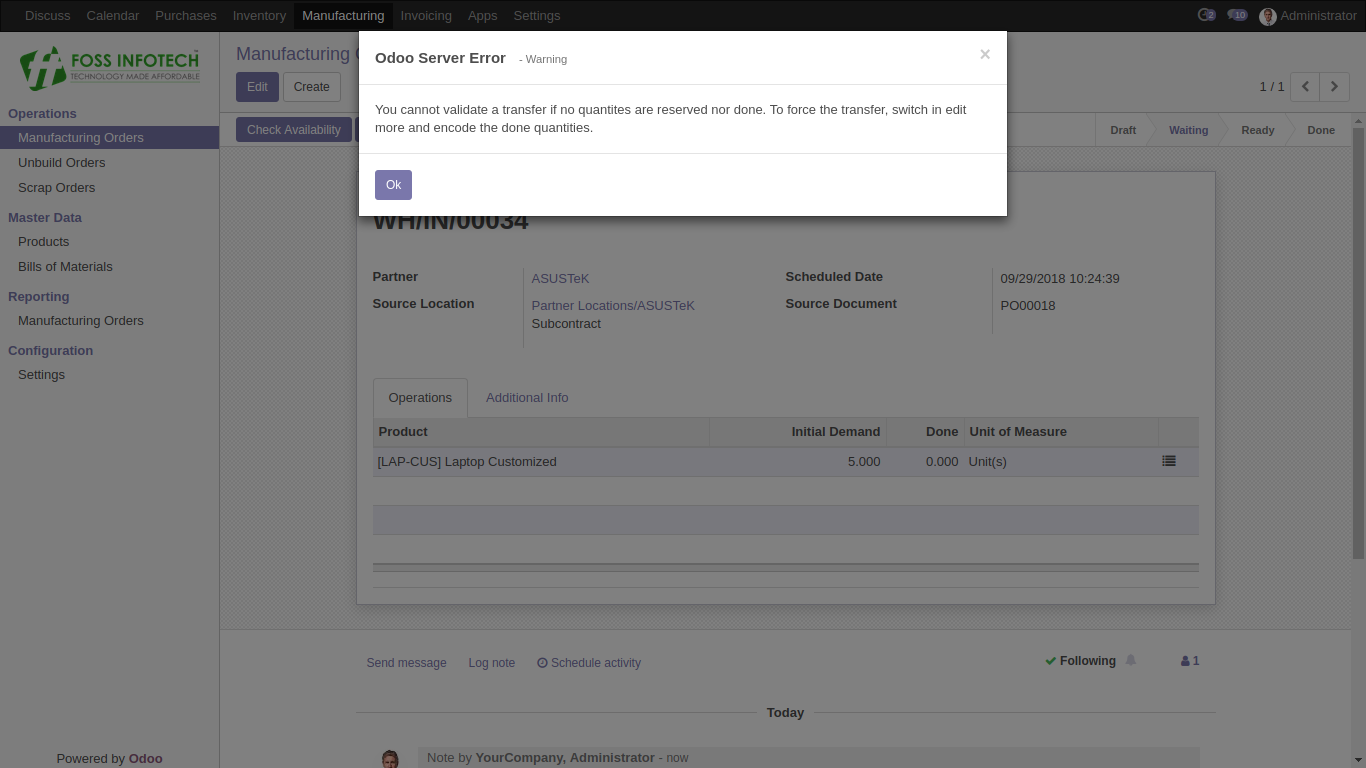
Task: Select Unbuild Orders in sidebar
Action: (109, 163)
